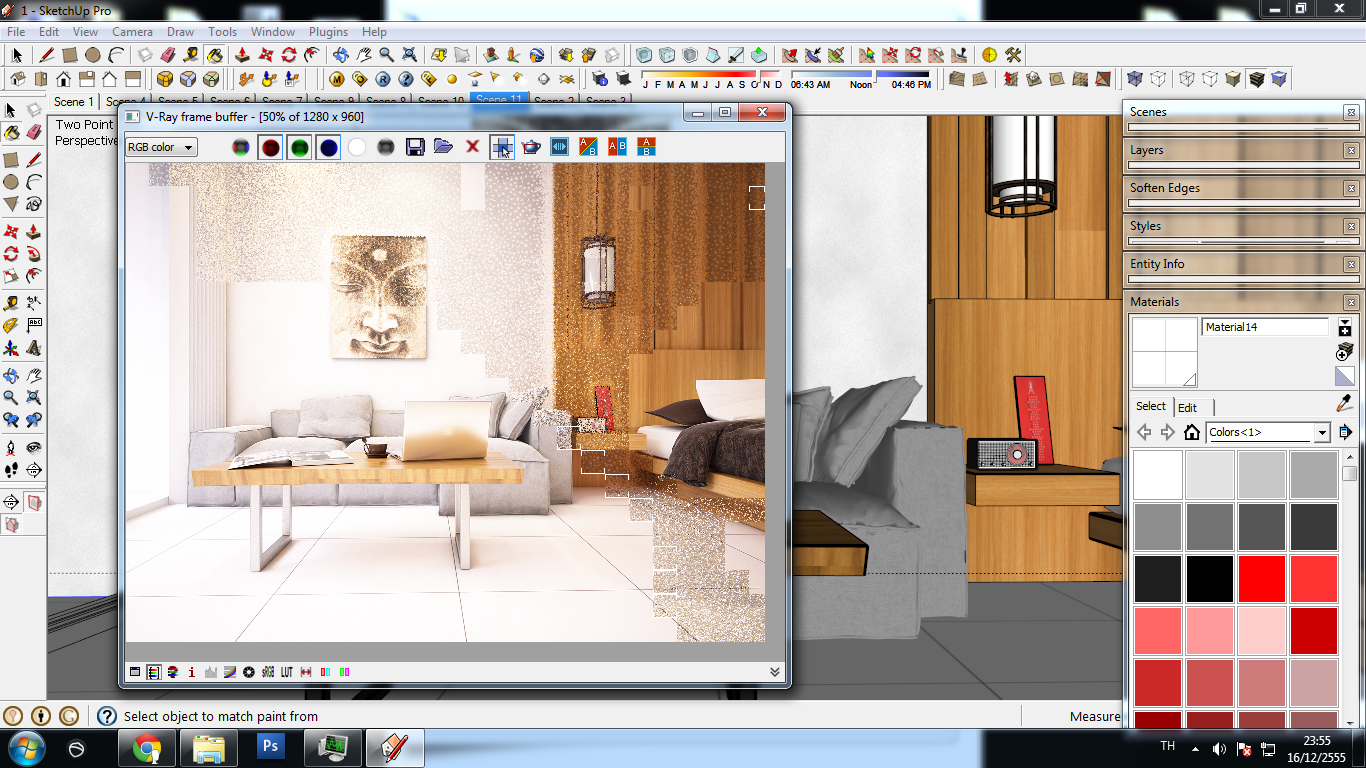Start V-Ray render R icon
The image size is (1366, 768).
383,78
